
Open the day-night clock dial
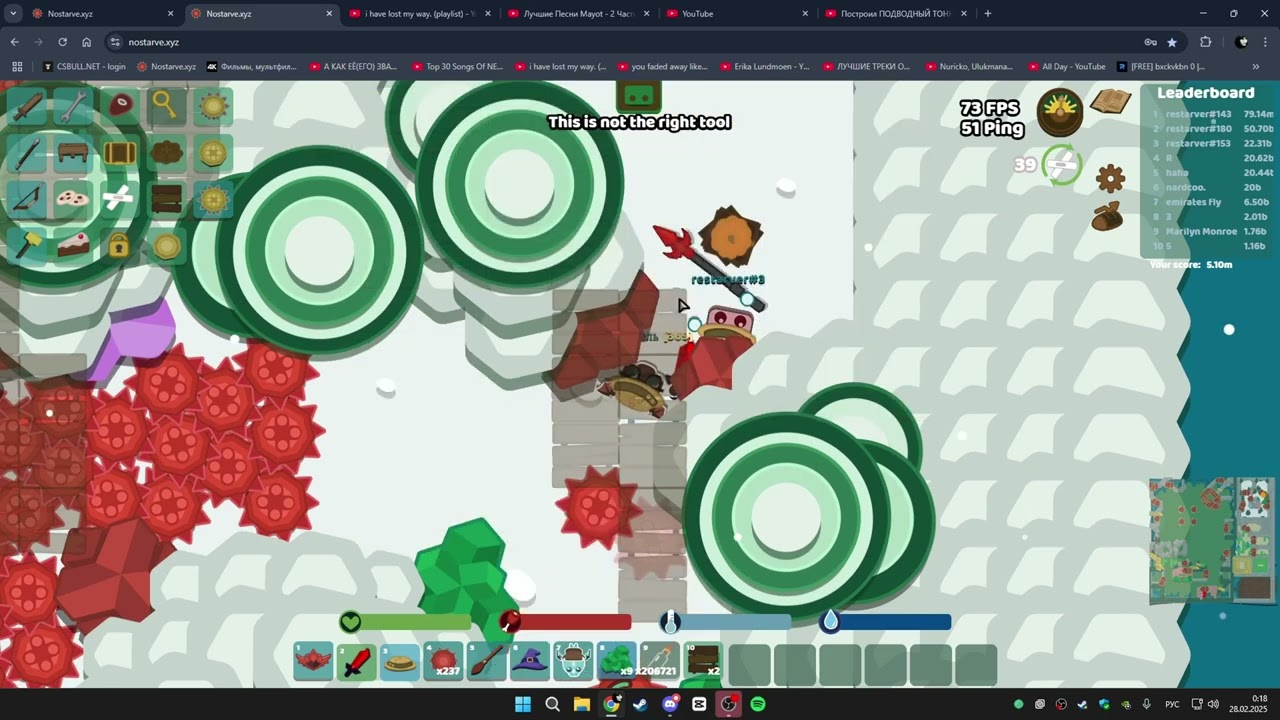click(1060, 112)
